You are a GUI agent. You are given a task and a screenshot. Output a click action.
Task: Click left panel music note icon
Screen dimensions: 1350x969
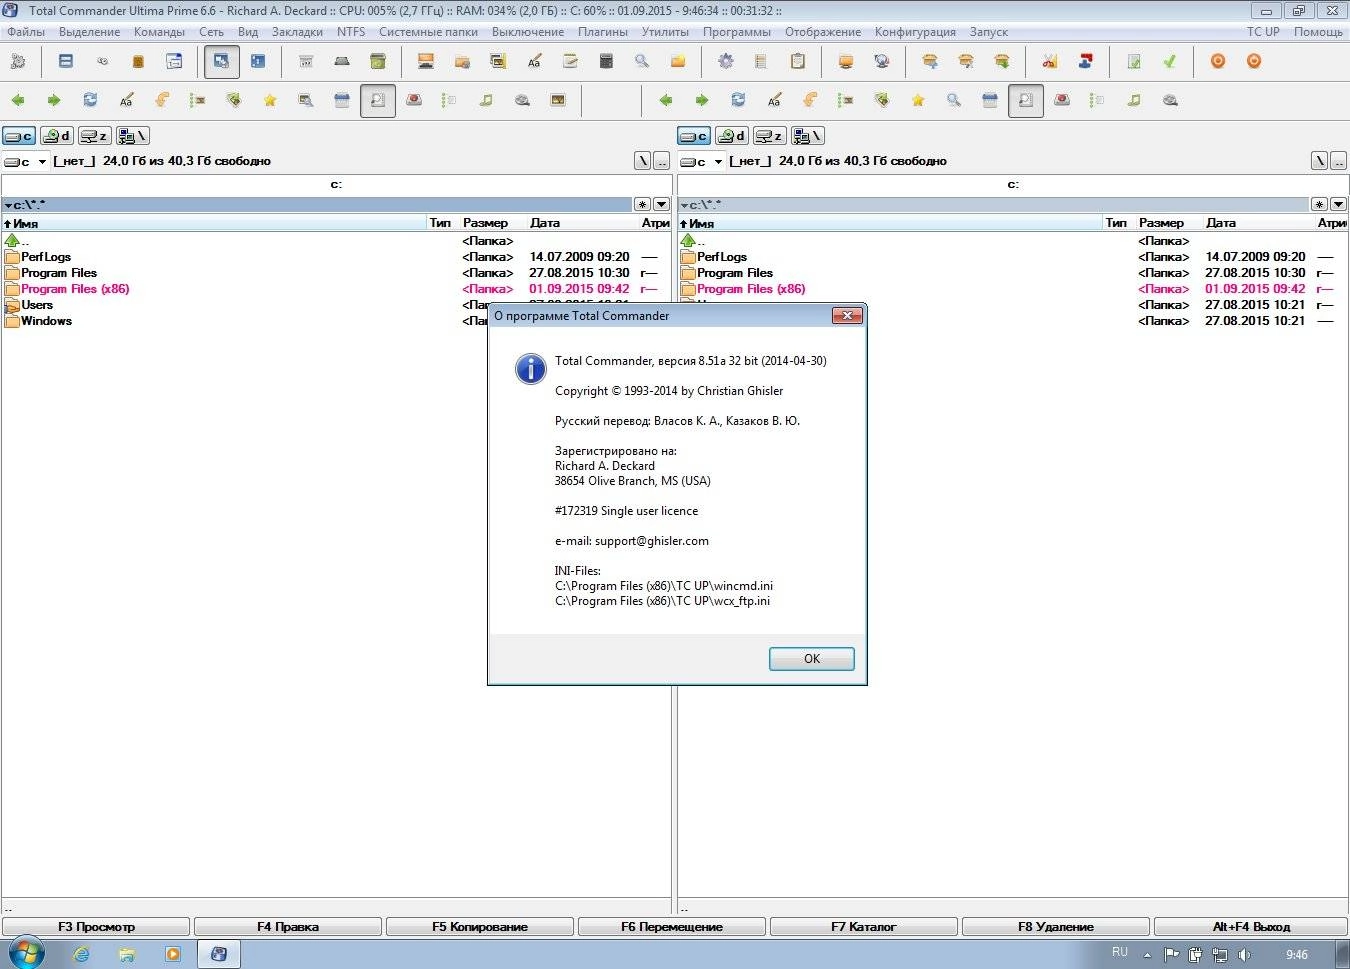486,100
